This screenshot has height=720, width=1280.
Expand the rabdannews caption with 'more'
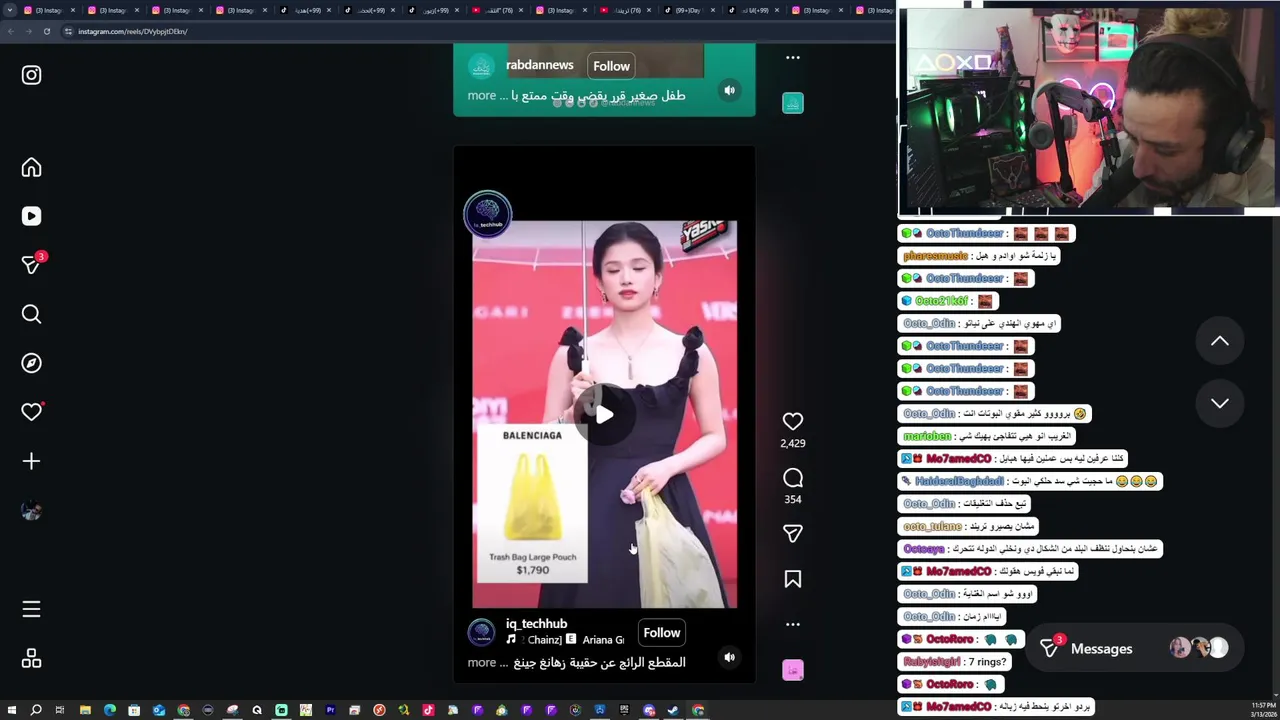pos(481,95)
